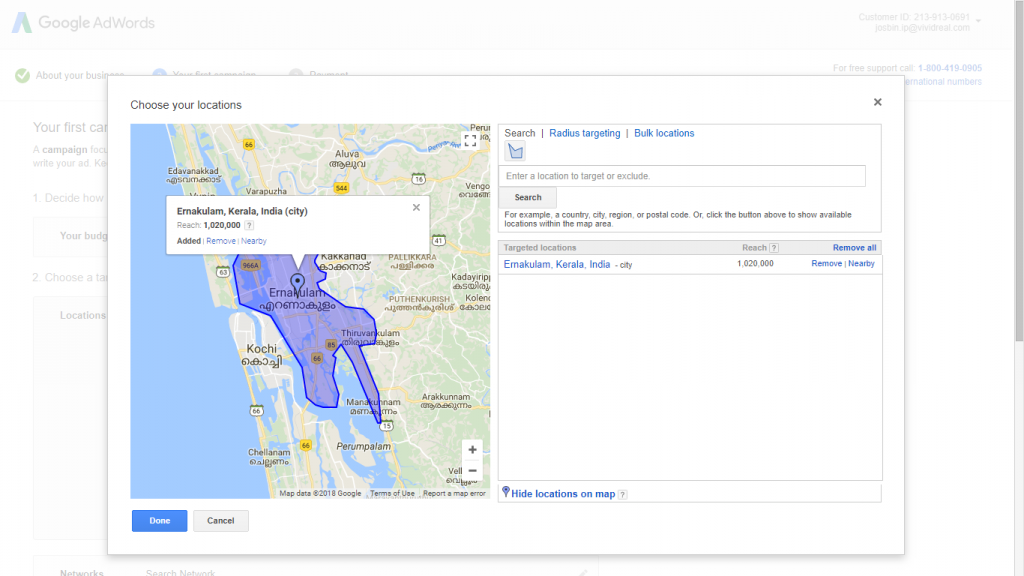Click the location search input field
This screenshot has height=576, width=1024.
(x=682, y=176)
